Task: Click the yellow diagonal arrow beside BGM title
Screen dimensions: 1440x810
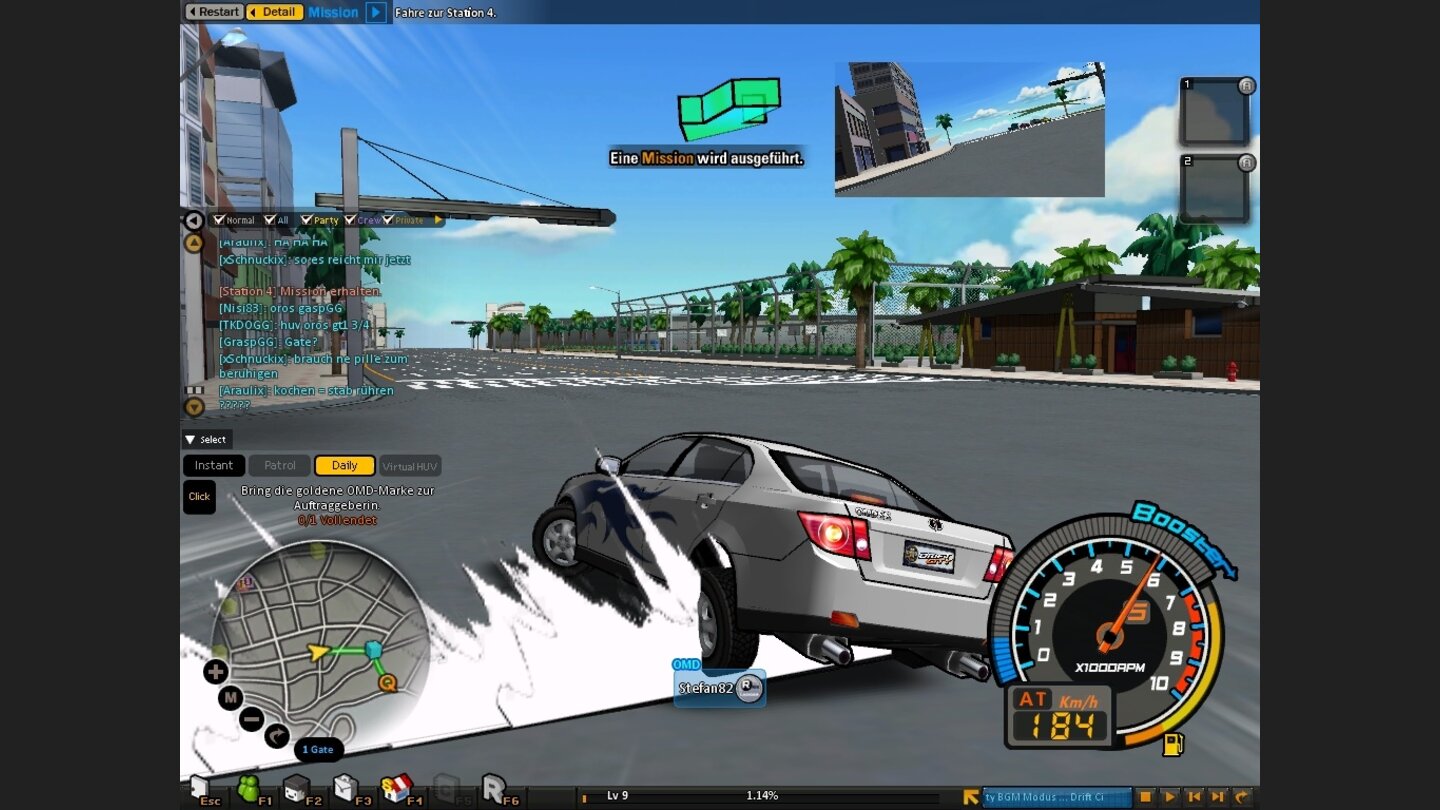Action: [970, 797]
